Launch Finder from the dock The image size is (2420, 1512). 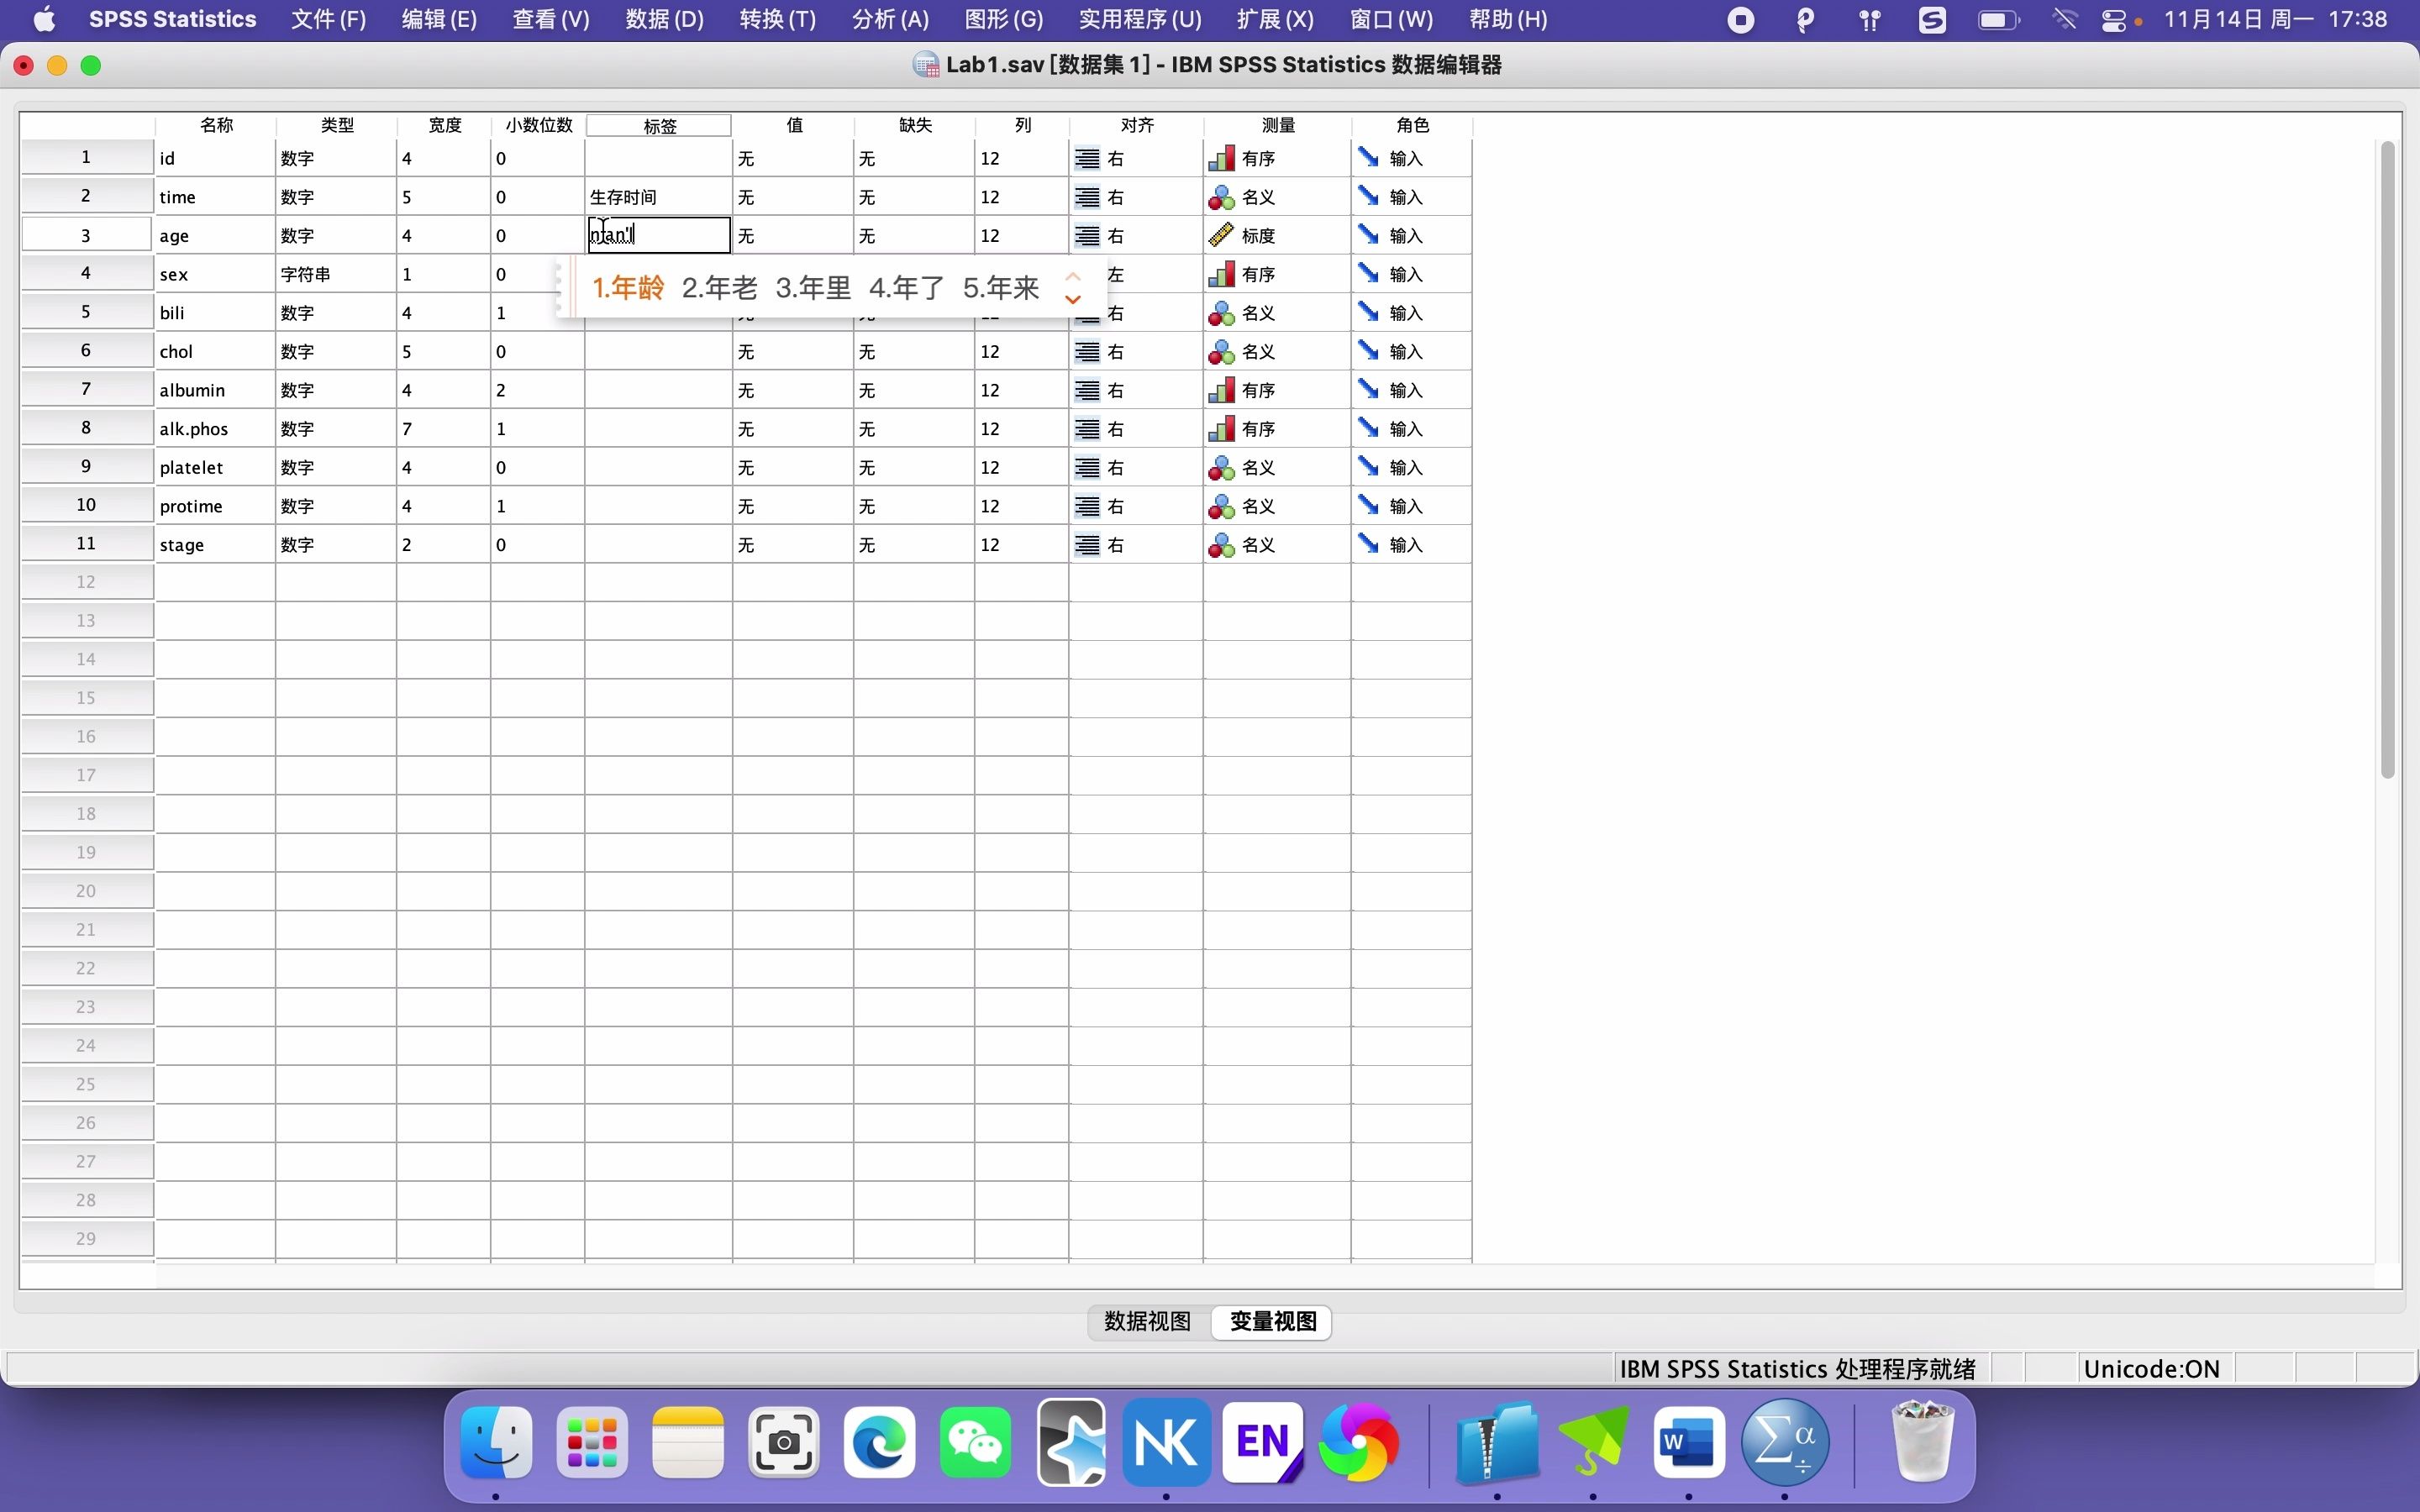coord(497,1442)
